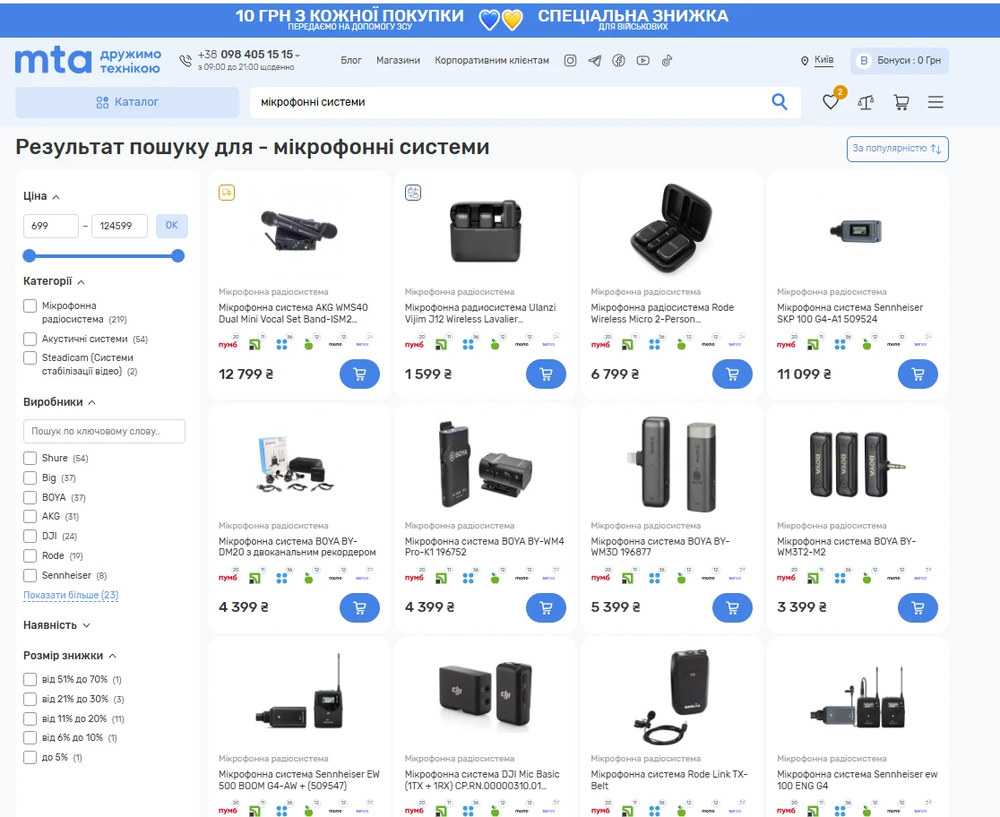
Task: Open Sennheiser EW 500 BOOM product image
Action: click(x=299, y=692)
